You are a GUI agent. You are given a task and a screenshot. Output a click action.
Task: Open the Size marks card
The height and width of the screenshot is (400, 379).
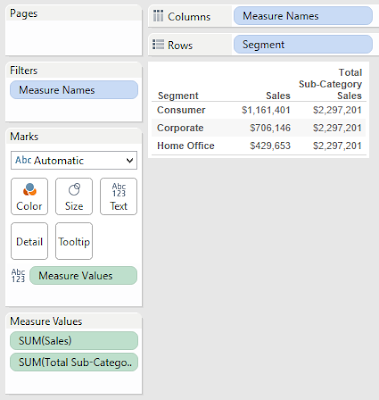[x=74, y=196]
